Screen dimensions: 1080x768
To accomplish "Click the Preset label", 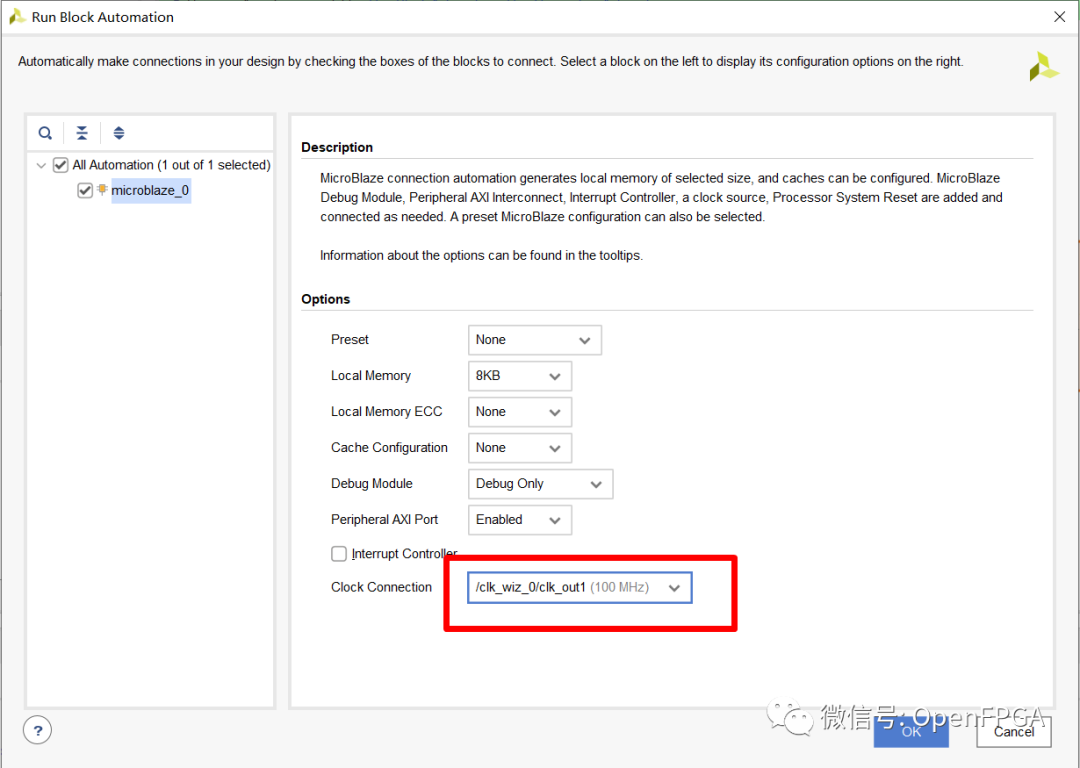I will [x=349, y=340].
